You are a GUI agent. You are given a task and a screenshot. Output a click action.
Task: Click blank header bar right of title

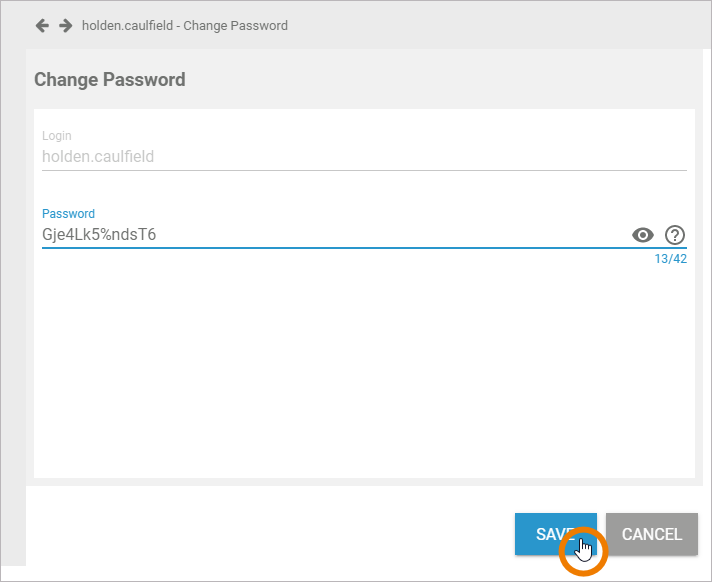[500, 25]
